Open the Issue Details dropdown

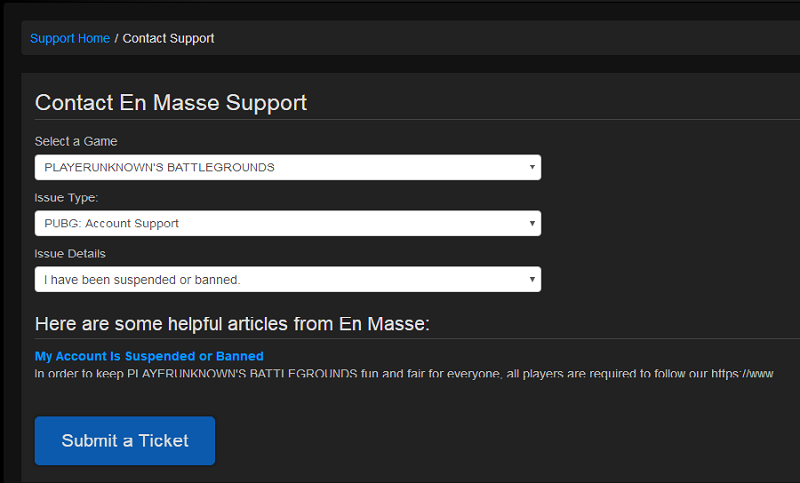pyautogui.click(x=287, y=279)
